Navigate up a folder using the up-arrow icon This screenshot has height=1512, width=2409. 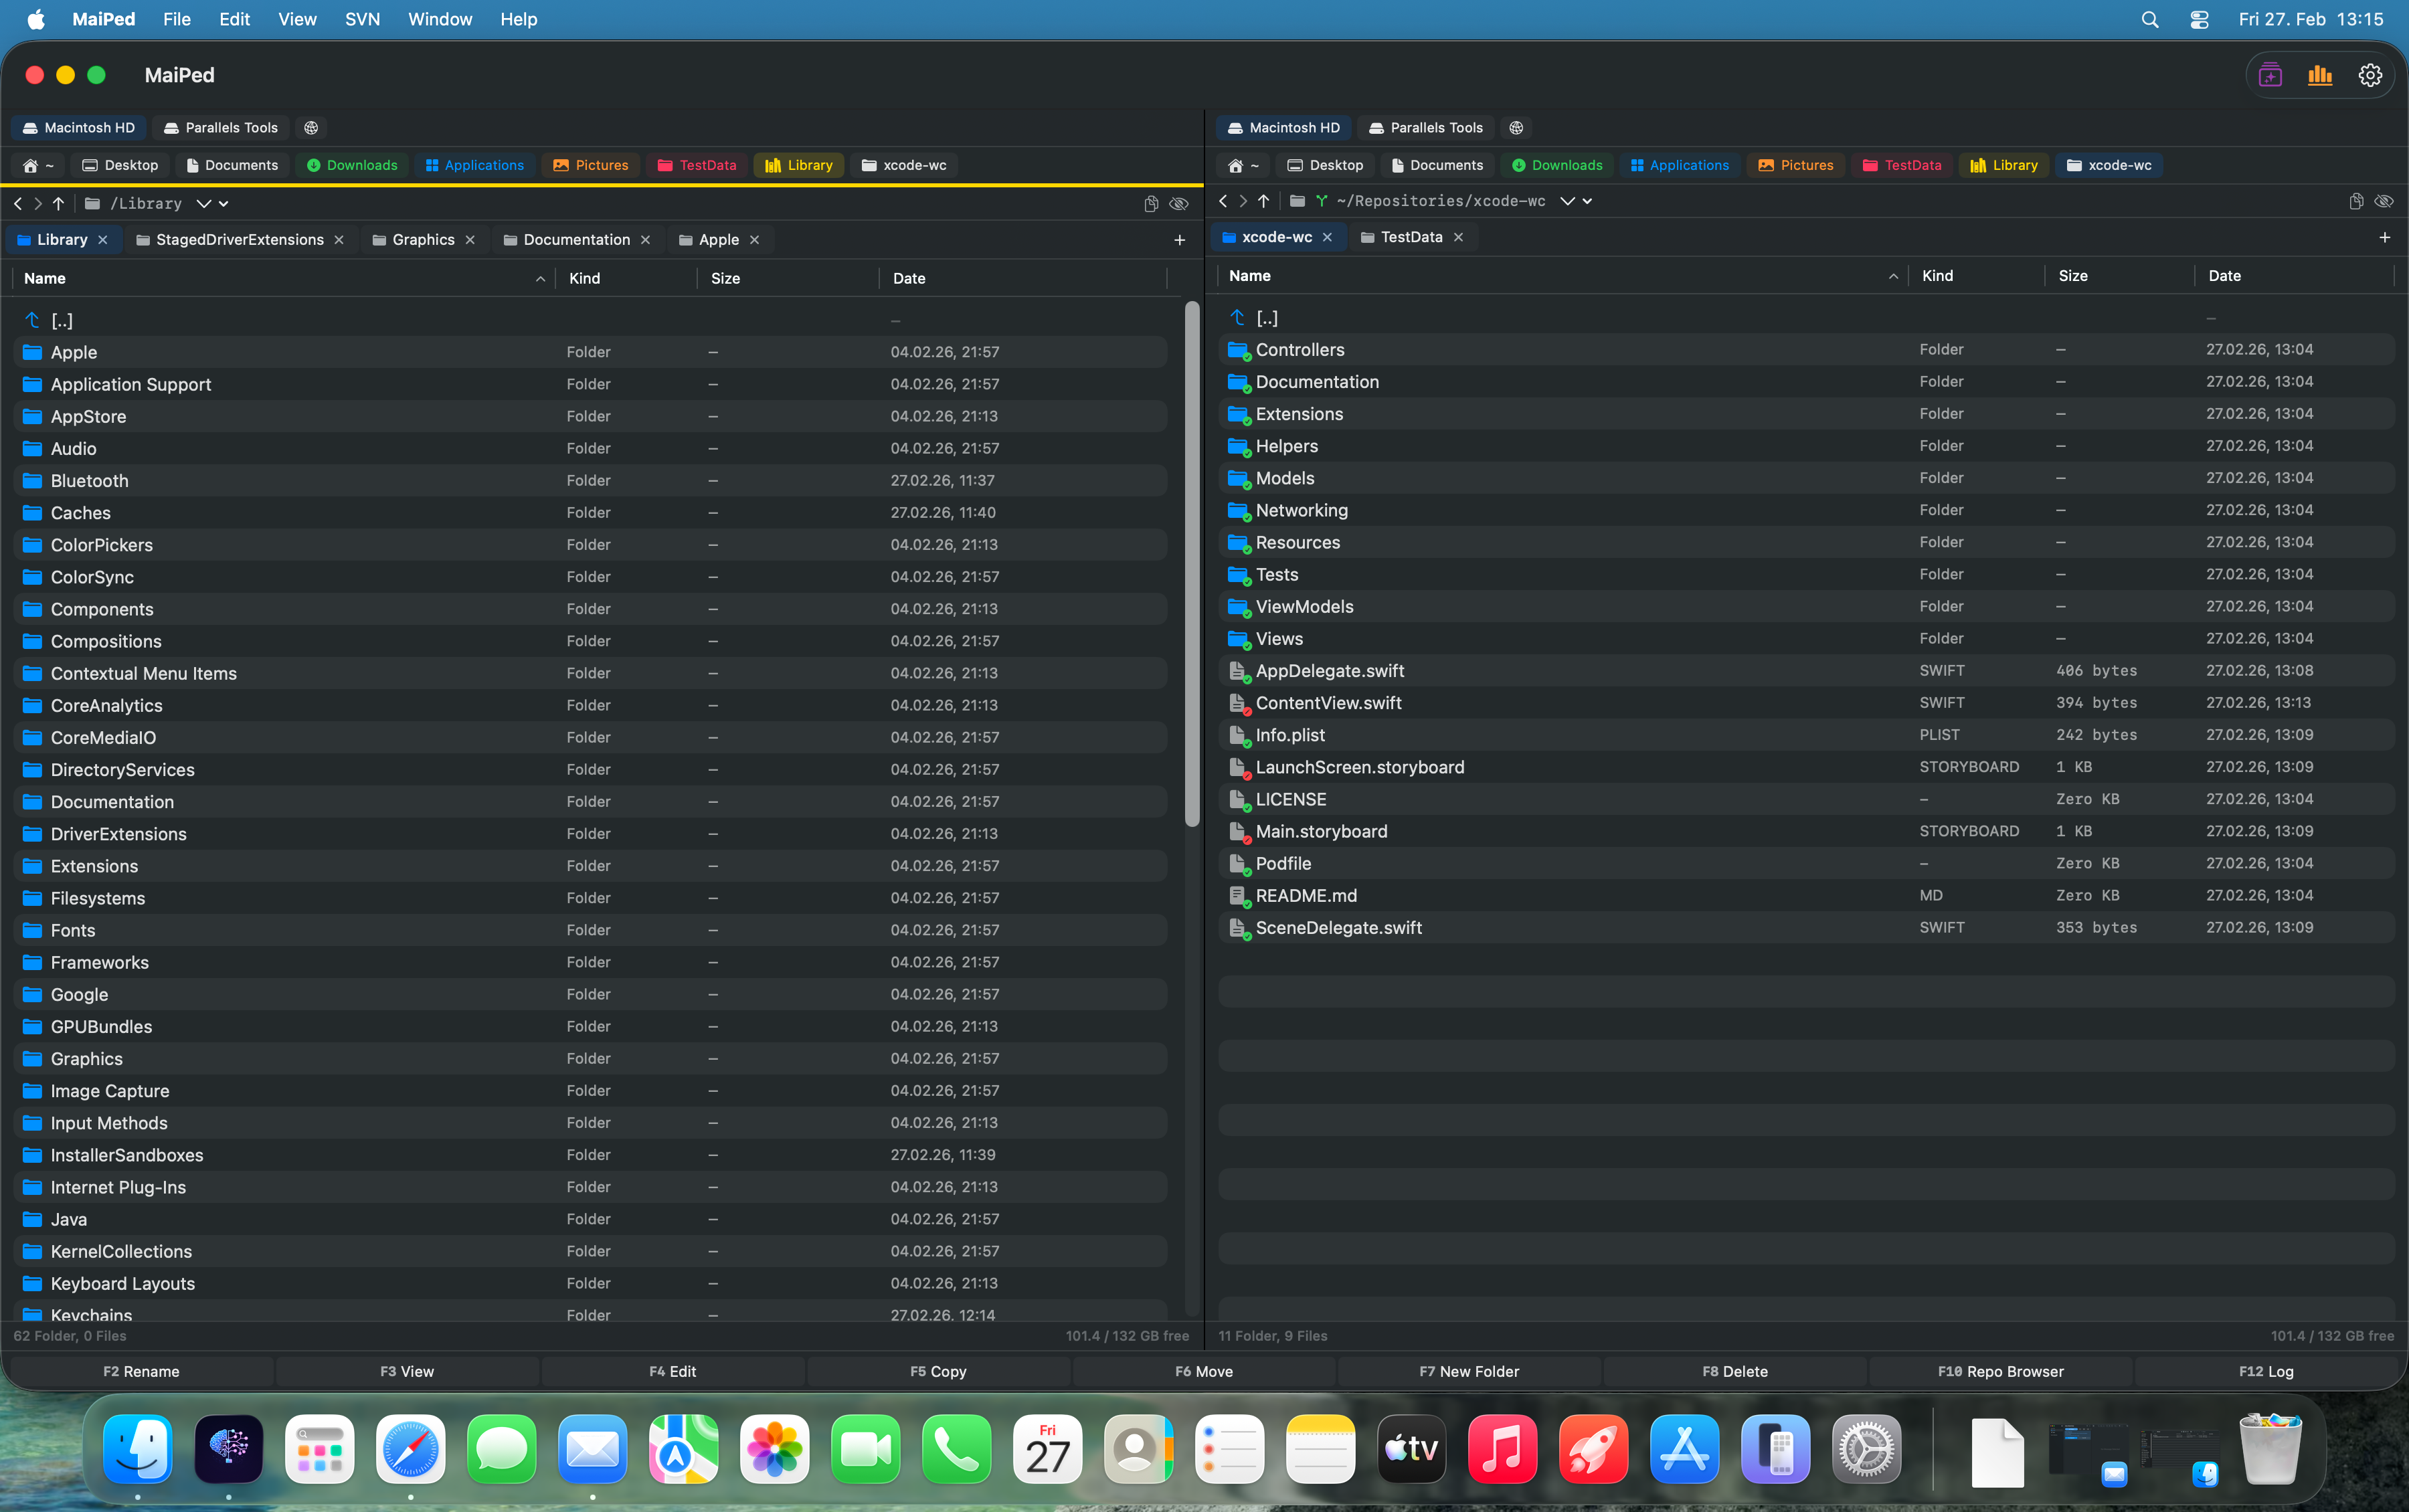tap(58, 203)
